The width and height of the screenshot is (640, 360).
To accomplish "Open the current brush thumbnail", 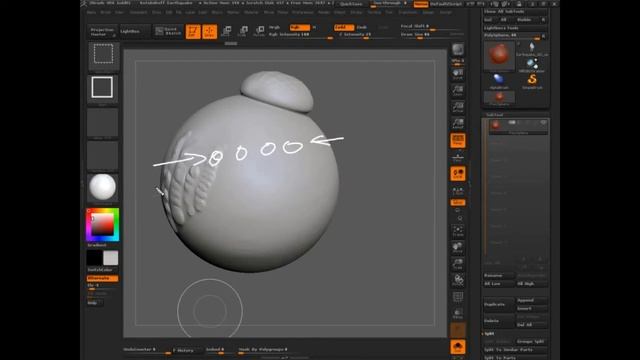I will (103, 55).
